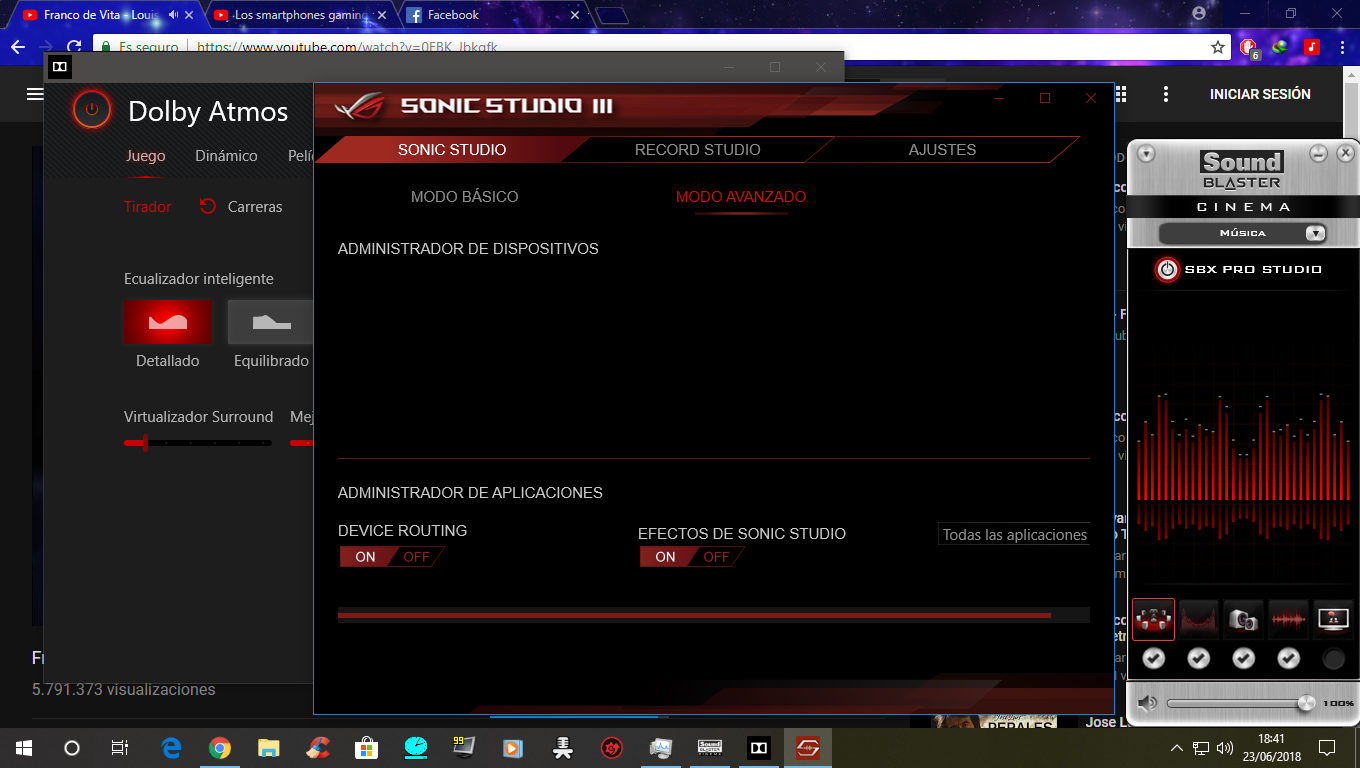Mute using the Sound Blaster speaker icon
The width and height of the screenshot is (1360, 768).
[x=1147, y=703]
